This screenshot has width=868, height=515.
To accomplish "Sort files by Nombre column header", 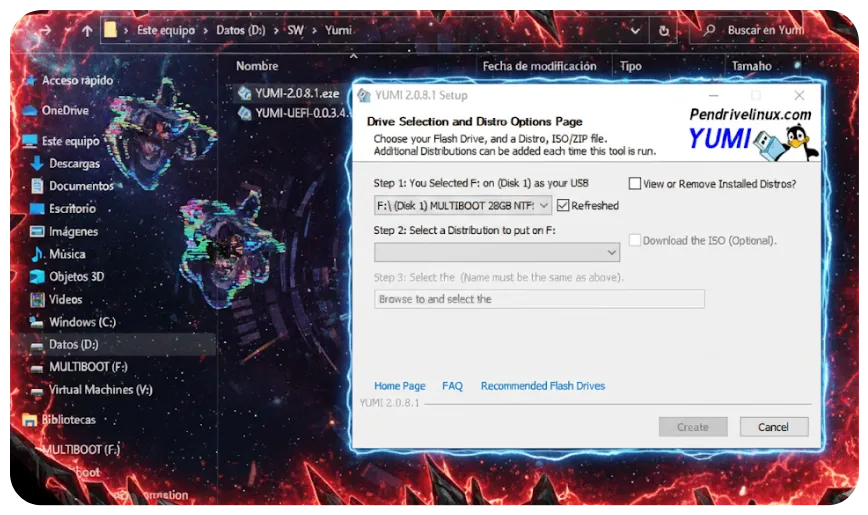I will 257,66.
